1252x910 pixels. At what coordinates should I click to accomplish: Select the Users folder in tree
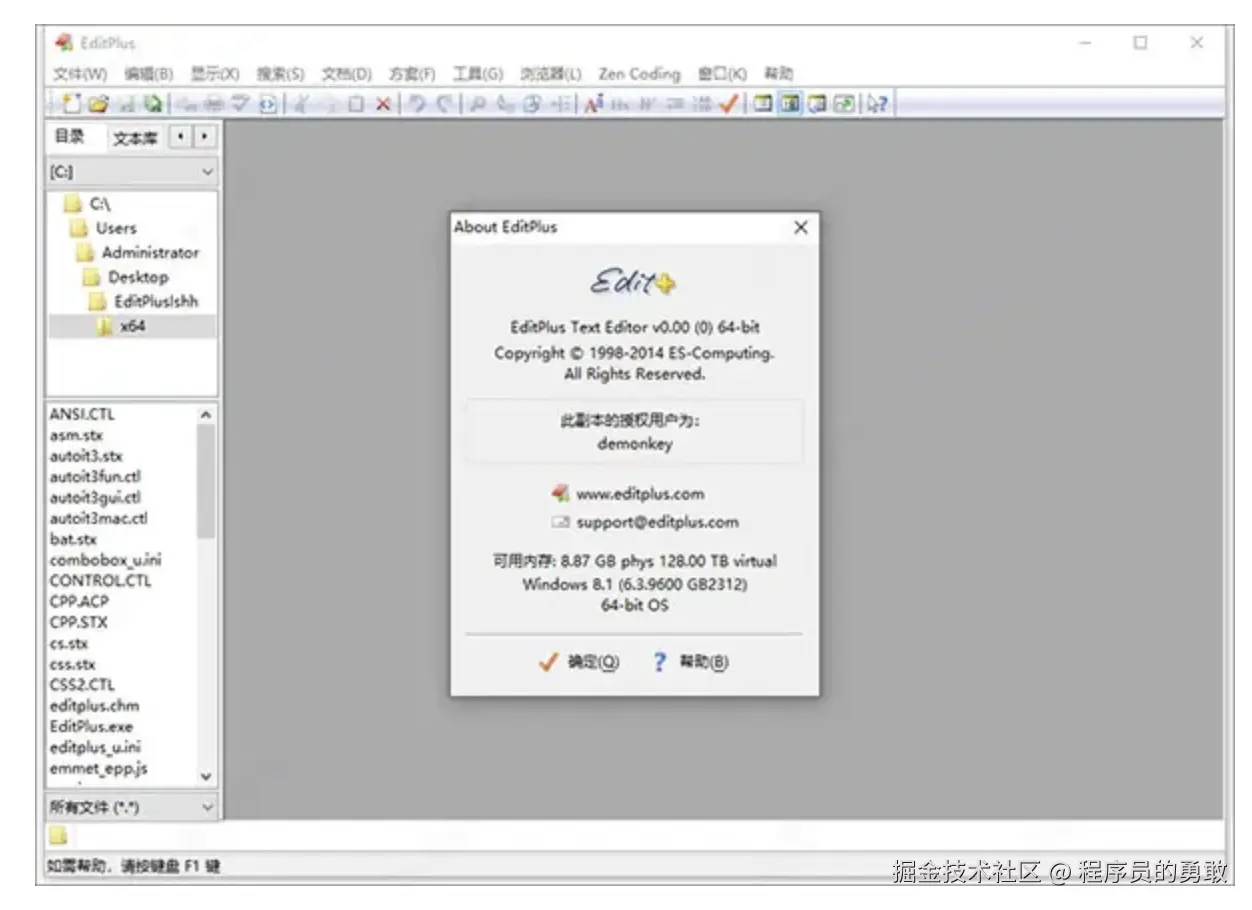(x=105, y=228)
